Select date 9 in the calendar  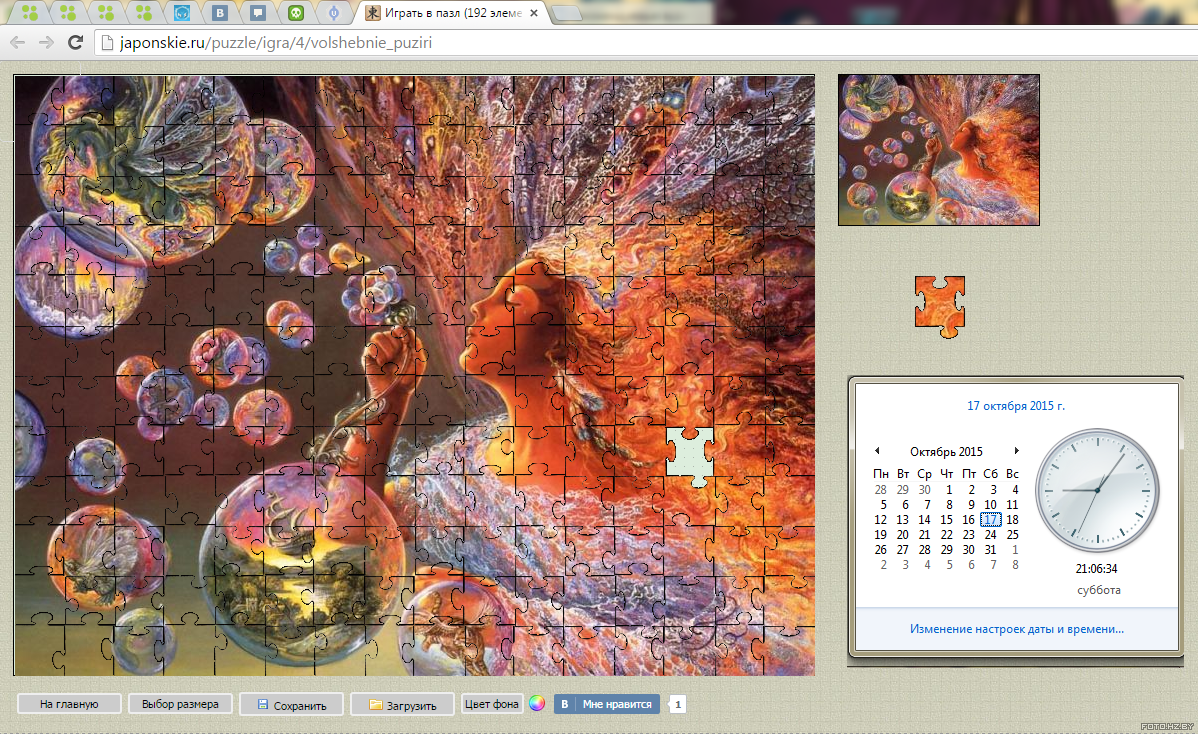point(970,504)
